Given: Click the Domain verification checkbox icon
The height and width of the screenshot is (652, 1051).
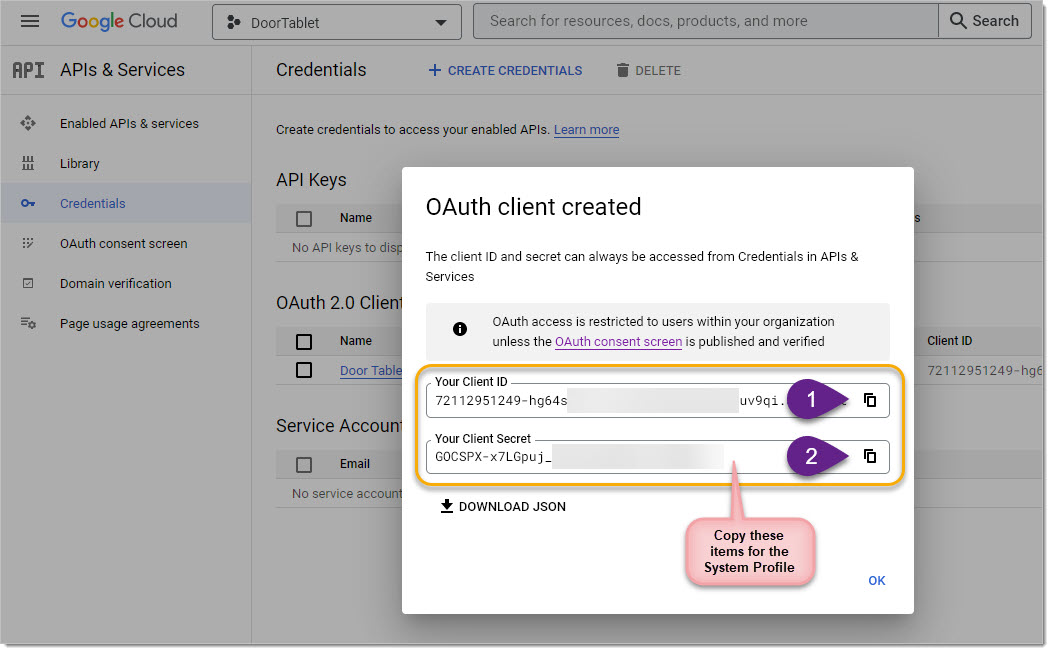Looking at the screenshot, I should (x=27, y=283).
